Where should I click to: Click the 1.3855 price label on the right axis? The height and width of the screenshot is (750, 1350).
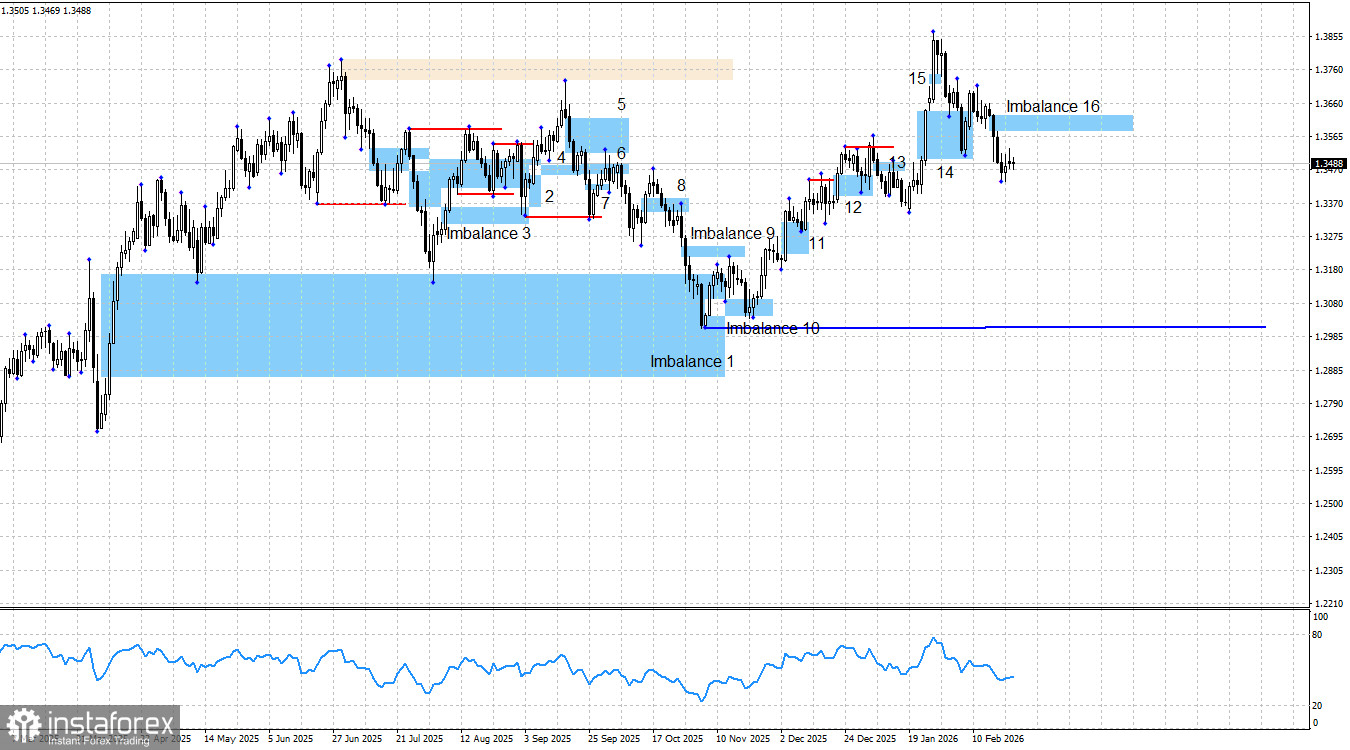[1331, 35]
